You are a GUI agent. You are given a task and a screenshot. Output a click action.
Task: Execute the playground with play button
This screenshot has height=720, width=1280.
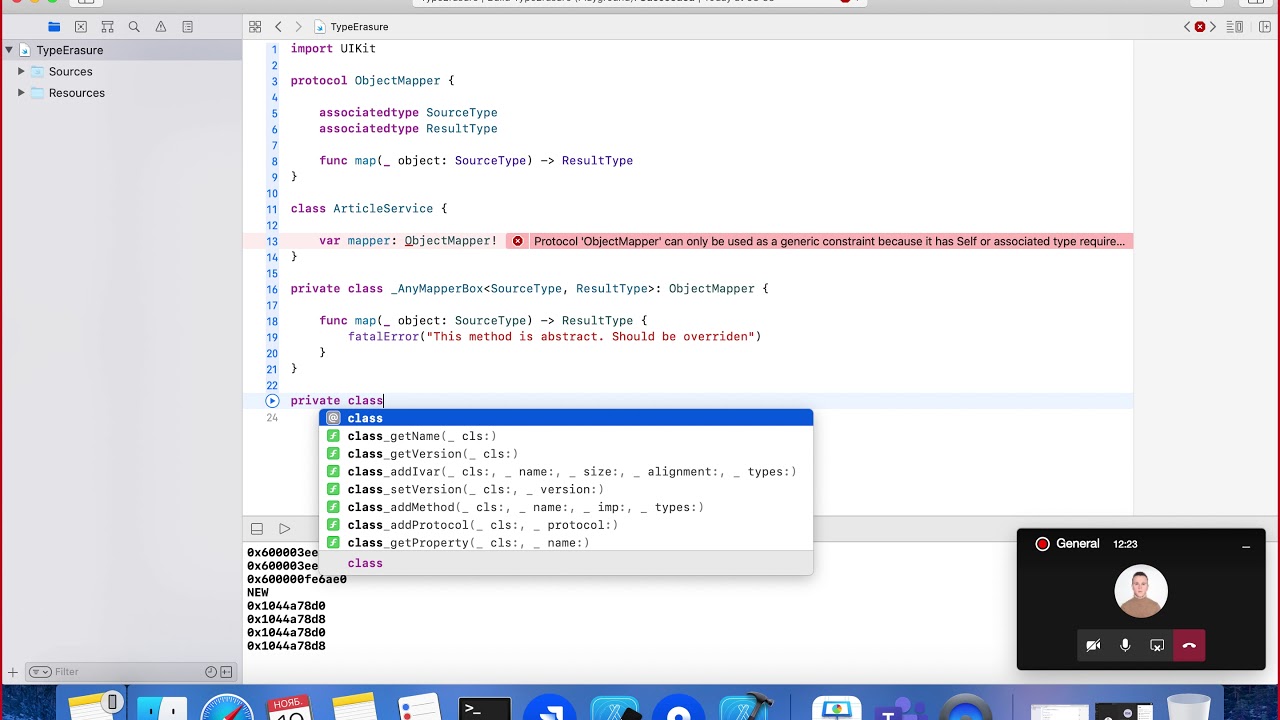285,529
